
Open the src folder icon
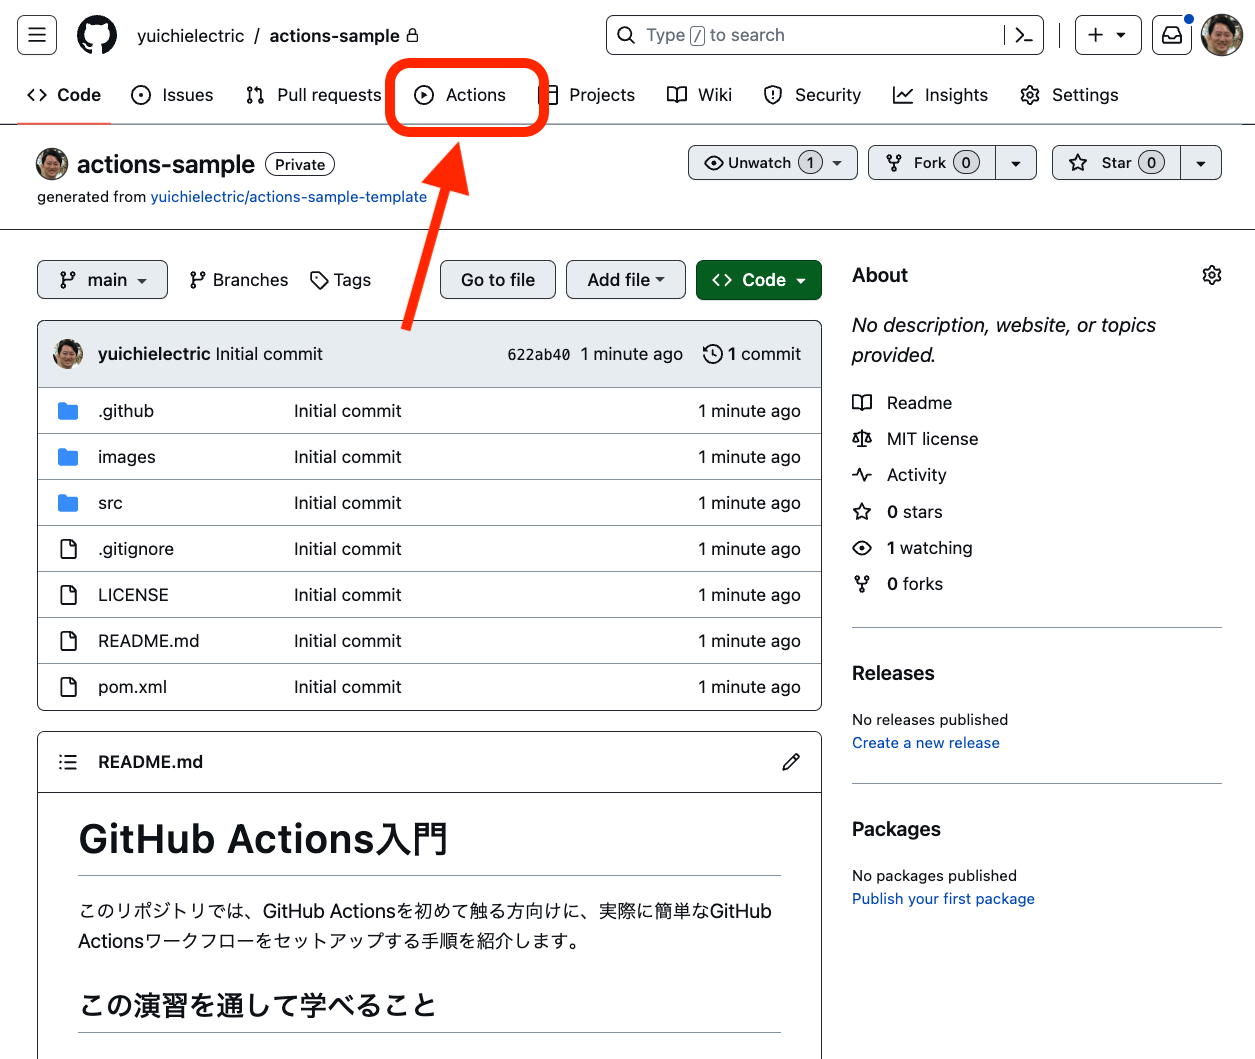tap(68, 503)
